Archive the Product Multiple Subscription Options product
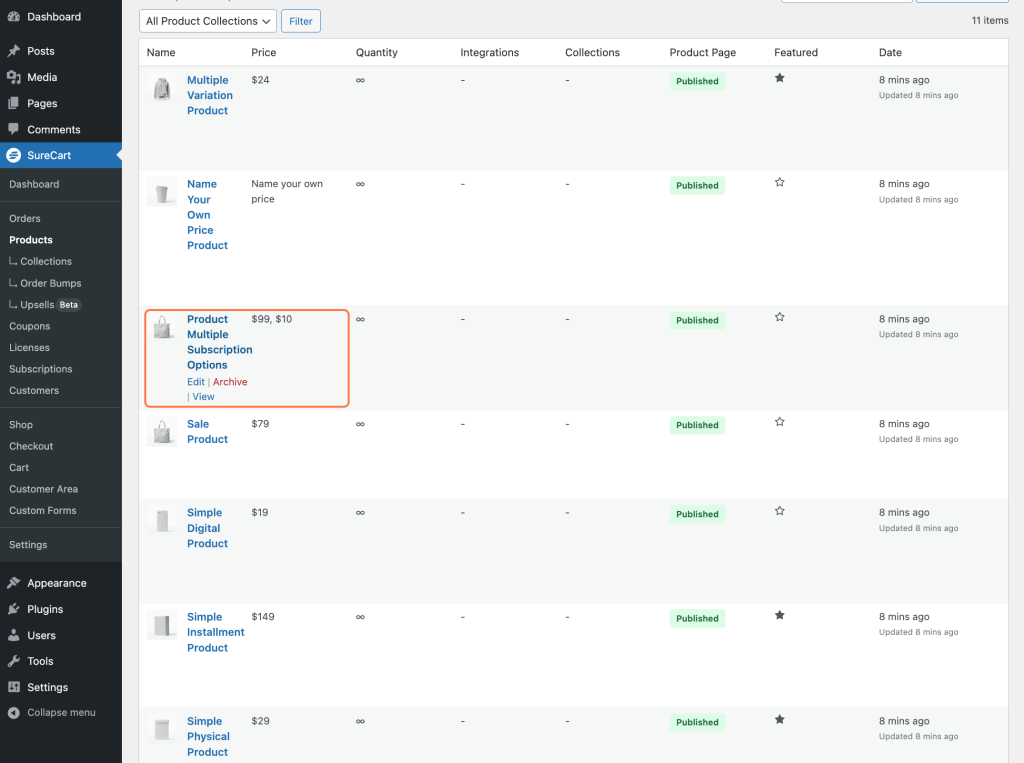 click(230, 382)
